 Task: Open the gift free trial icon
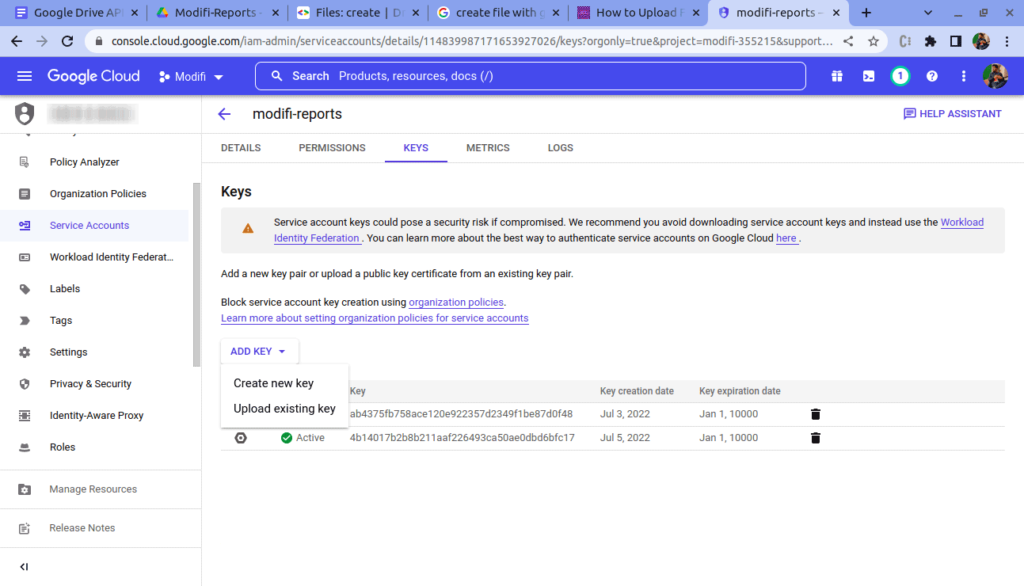pyautogui.click(x=836, y=76)
